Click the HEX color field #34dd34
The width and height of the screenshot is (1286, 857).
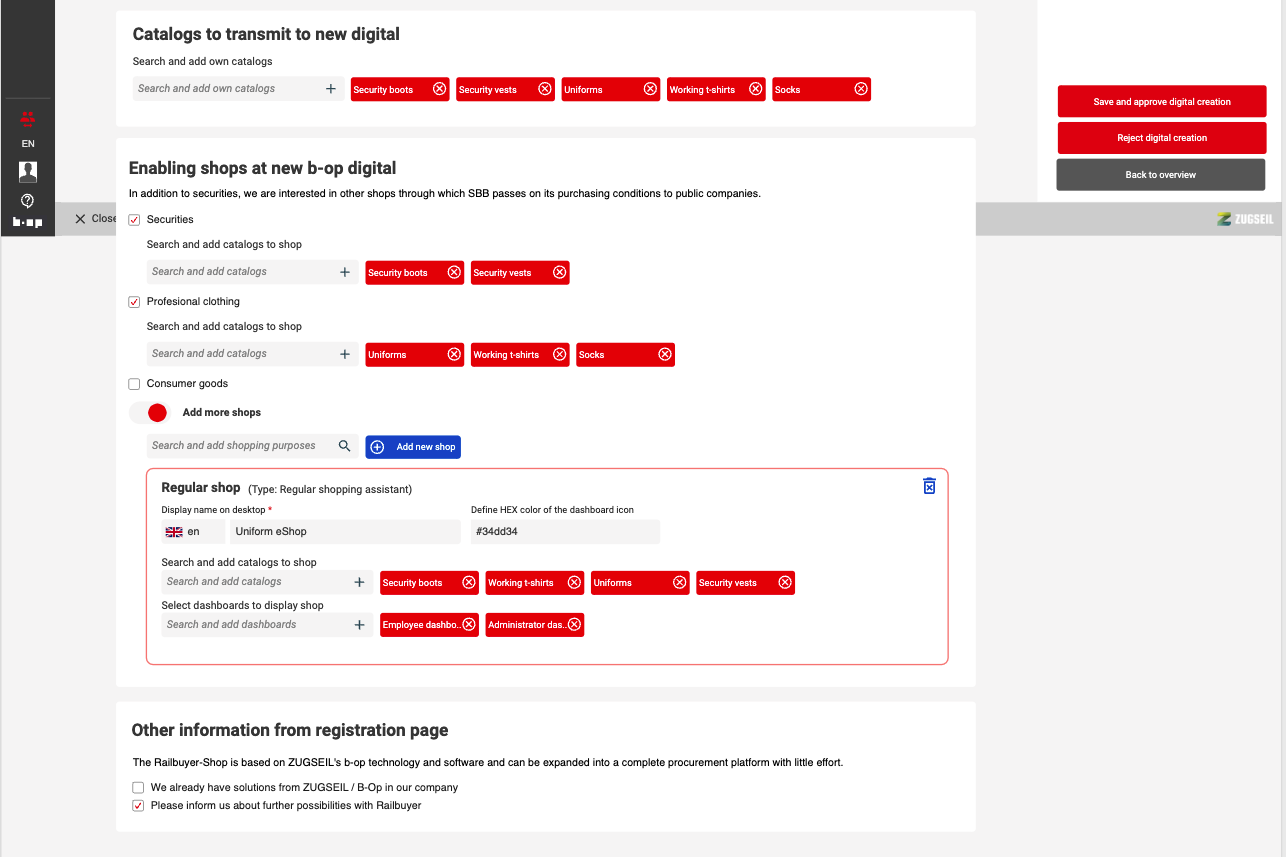565,532
